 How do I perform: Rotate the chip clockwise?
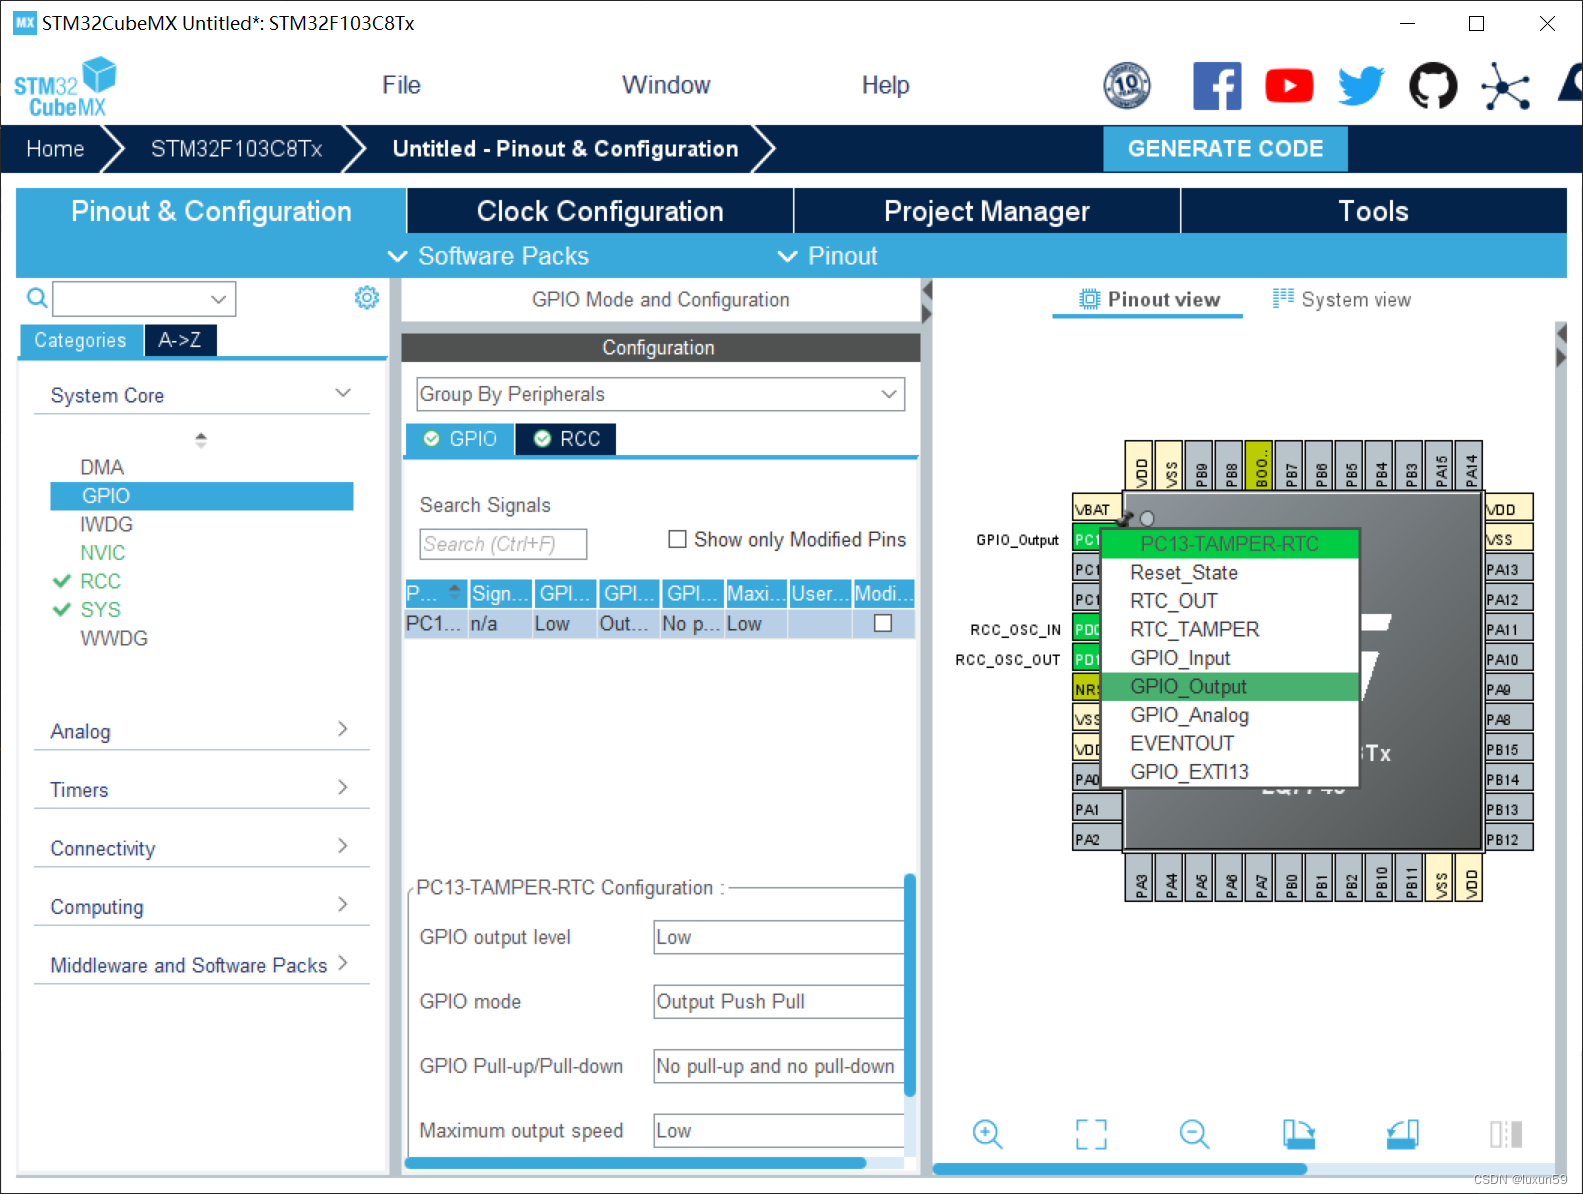[1299, 1133]
